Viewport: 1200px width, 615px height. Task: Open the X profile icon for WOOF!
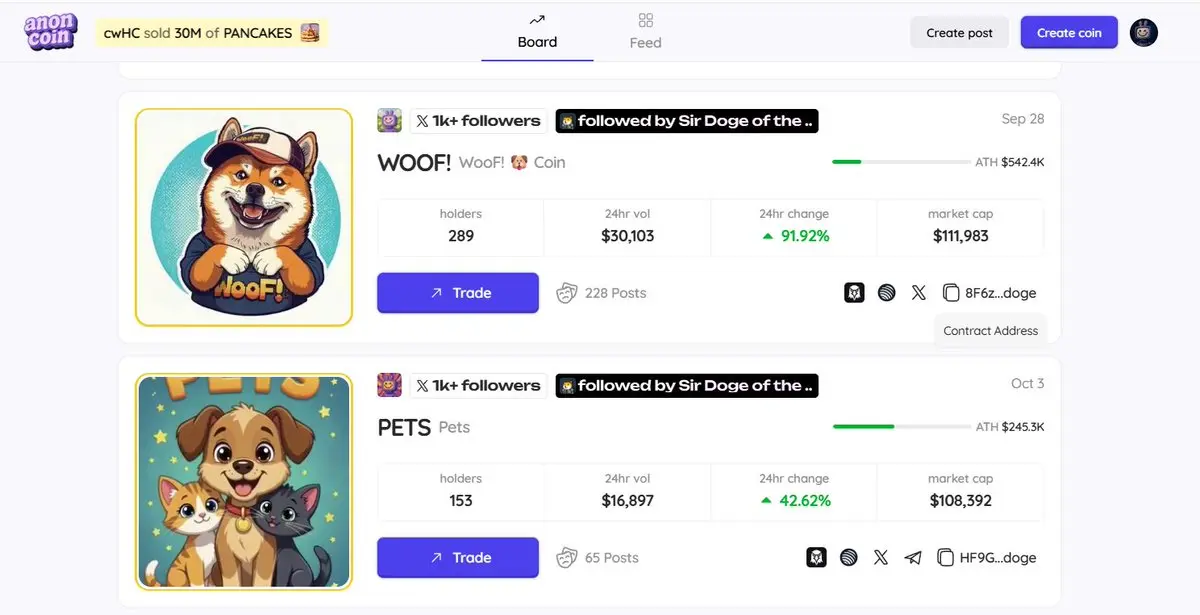tap(919, 293)
